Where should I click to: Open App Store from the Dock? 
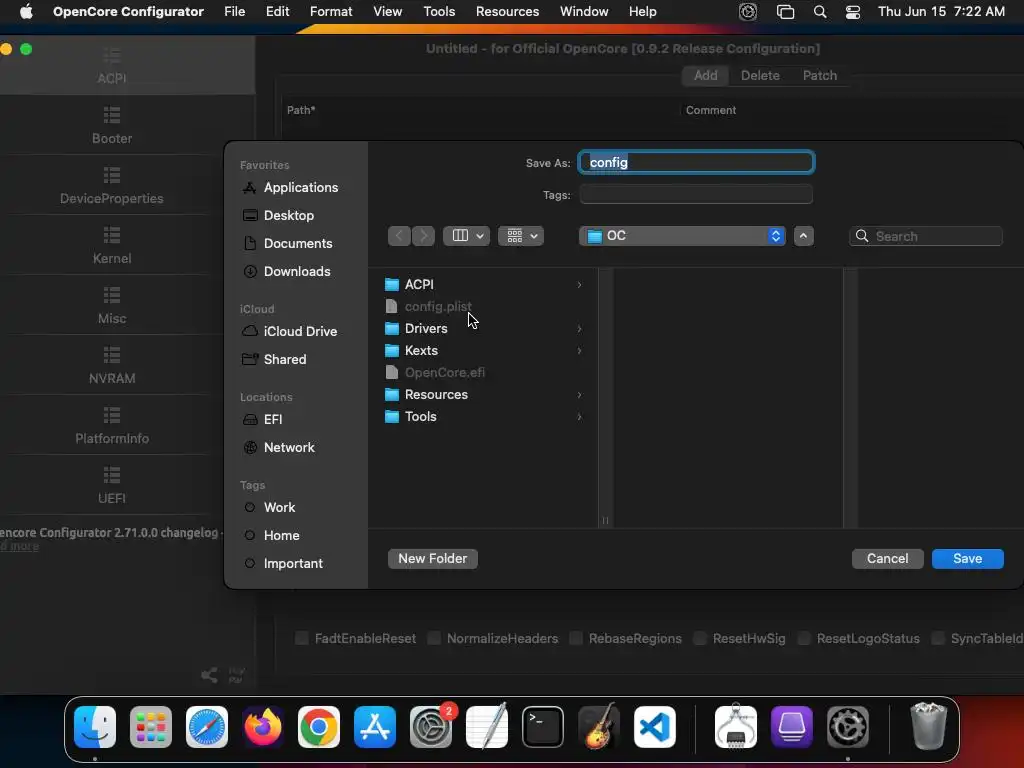click(x=375, y=727)
